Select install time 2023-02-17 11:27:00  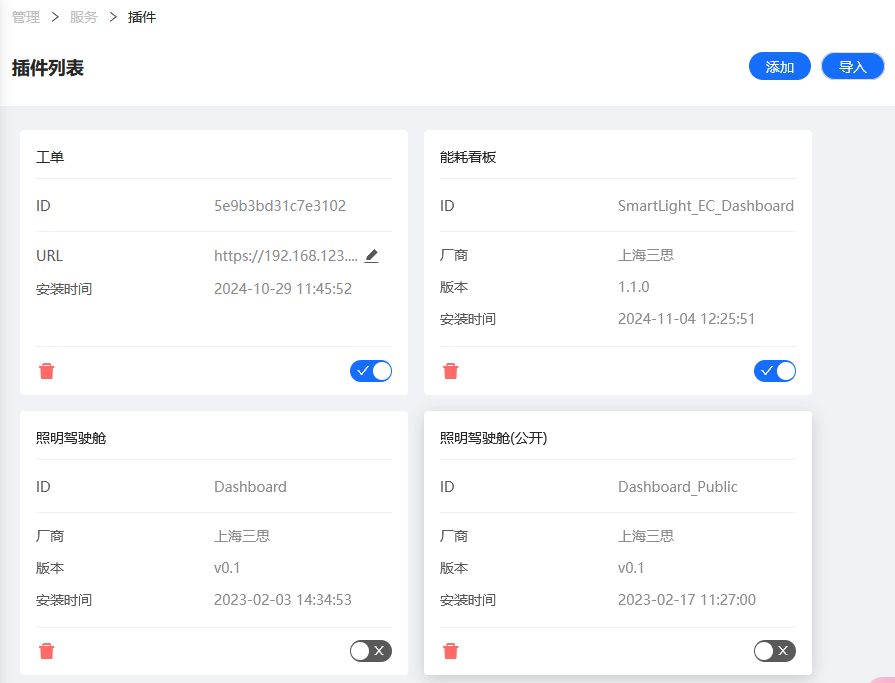[687, 600]
